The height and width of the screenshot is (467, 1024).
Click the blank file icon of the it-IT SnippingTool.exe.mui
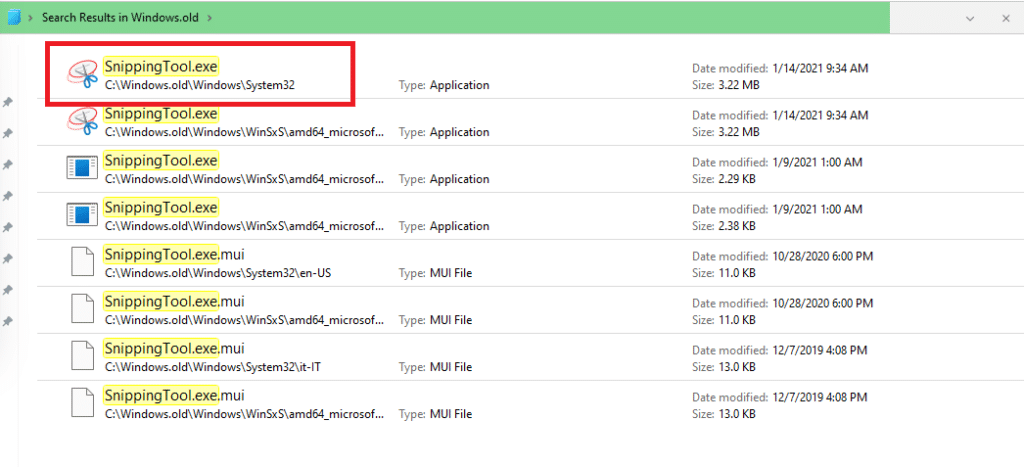click(83, 355)
